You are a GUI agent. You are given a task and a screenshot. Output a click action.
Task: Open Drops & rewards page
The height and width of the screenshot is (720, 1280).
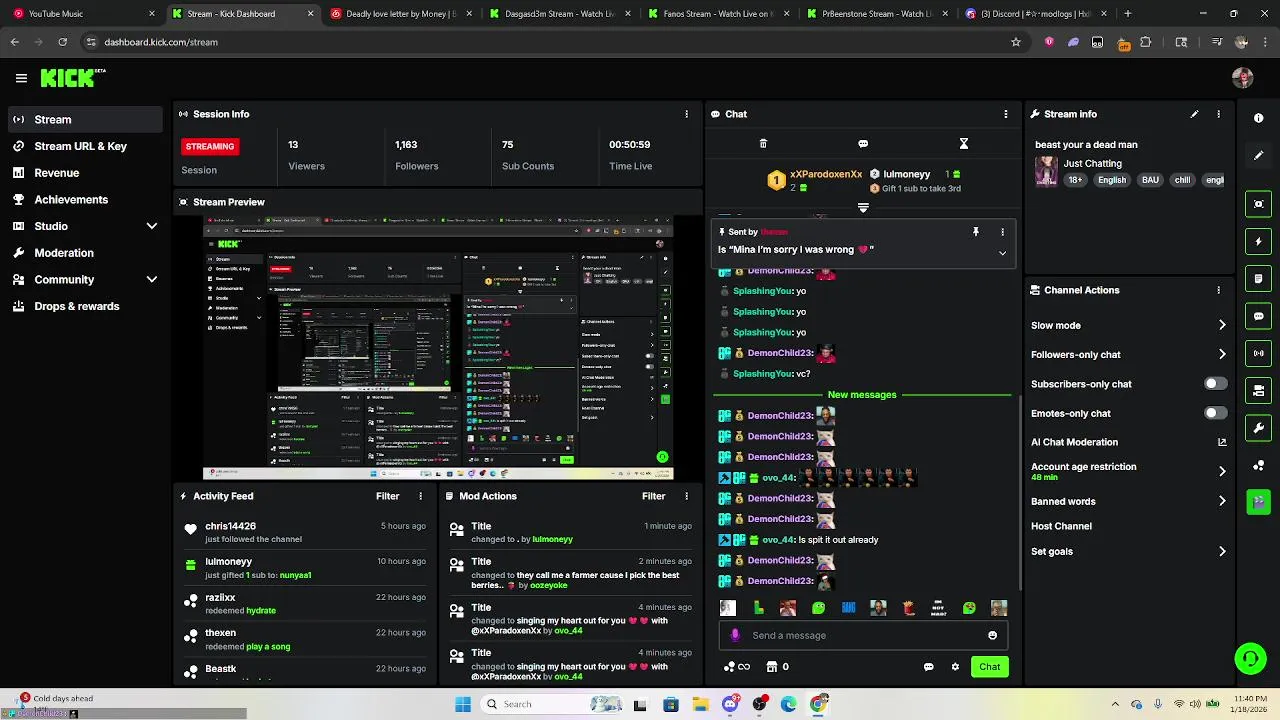coord(84,306)
